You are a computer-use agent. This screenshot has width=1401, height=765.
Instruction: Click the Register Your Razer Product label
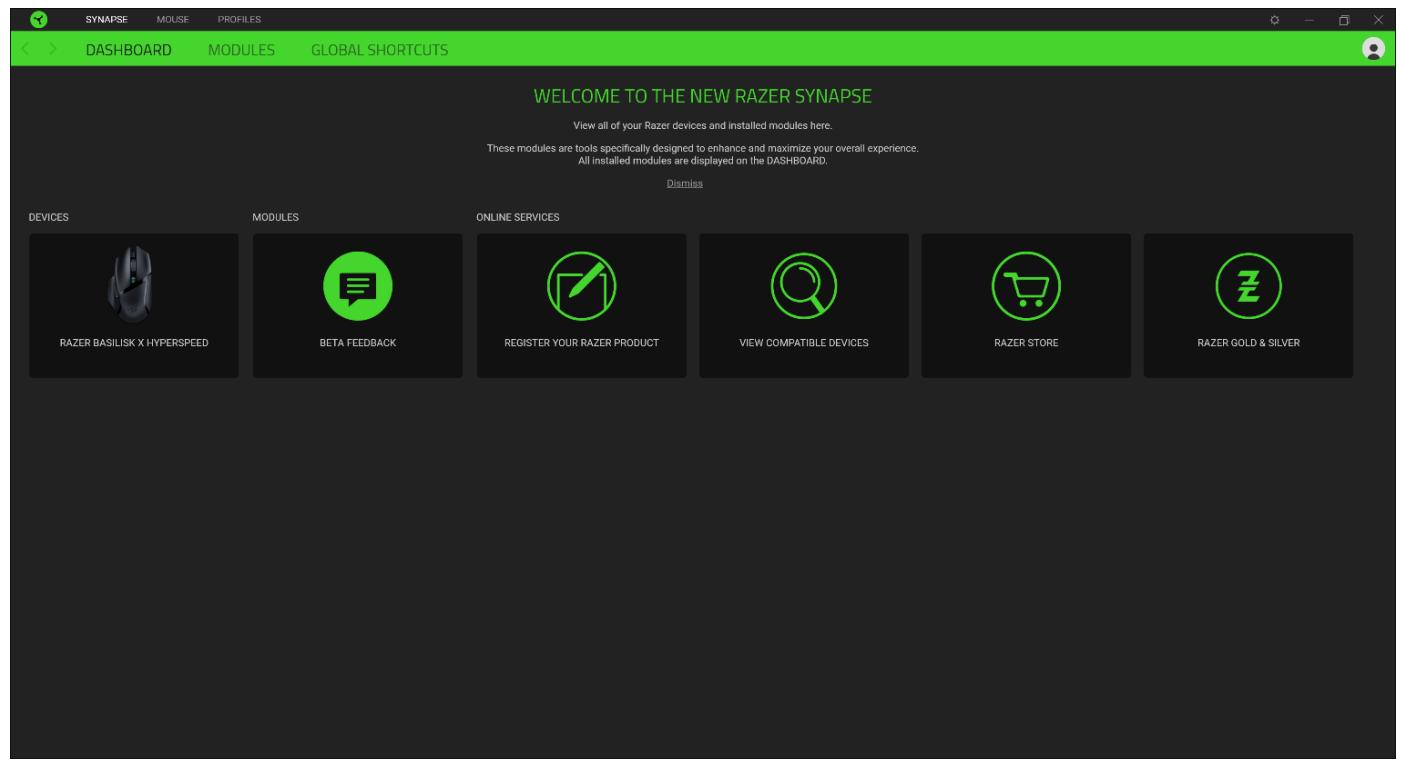pos(581,343)
